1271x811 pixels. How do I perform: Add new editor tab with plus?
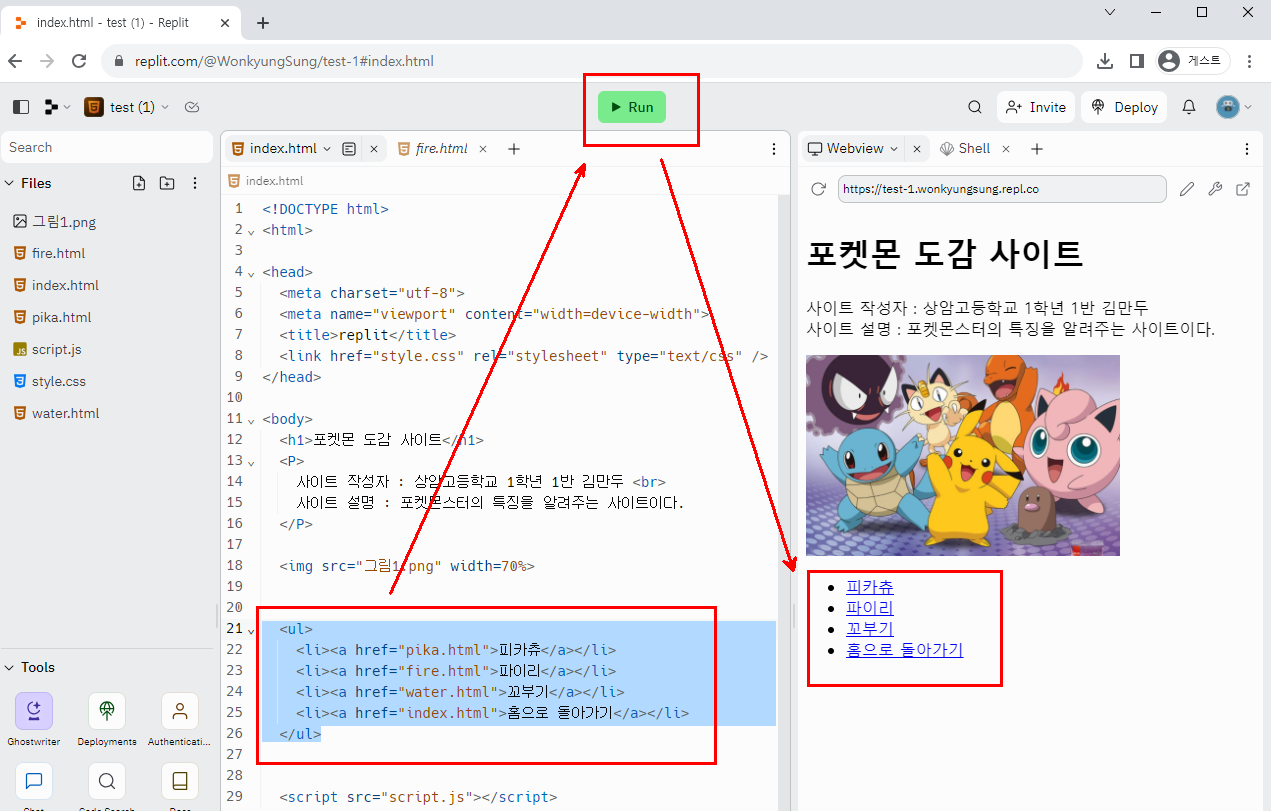514,148
